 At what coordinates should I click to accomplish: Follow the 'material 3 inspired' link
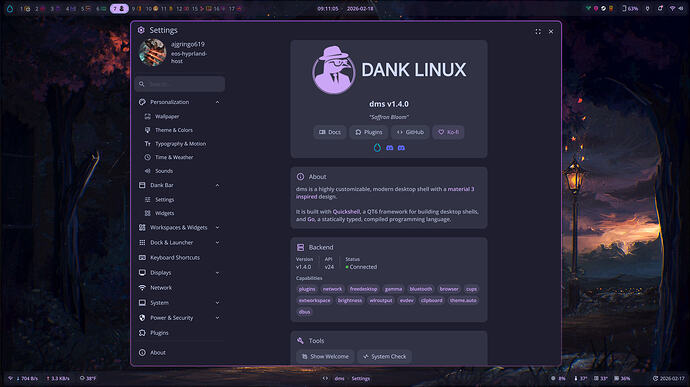pyautogui.click(x=461, y=189)
